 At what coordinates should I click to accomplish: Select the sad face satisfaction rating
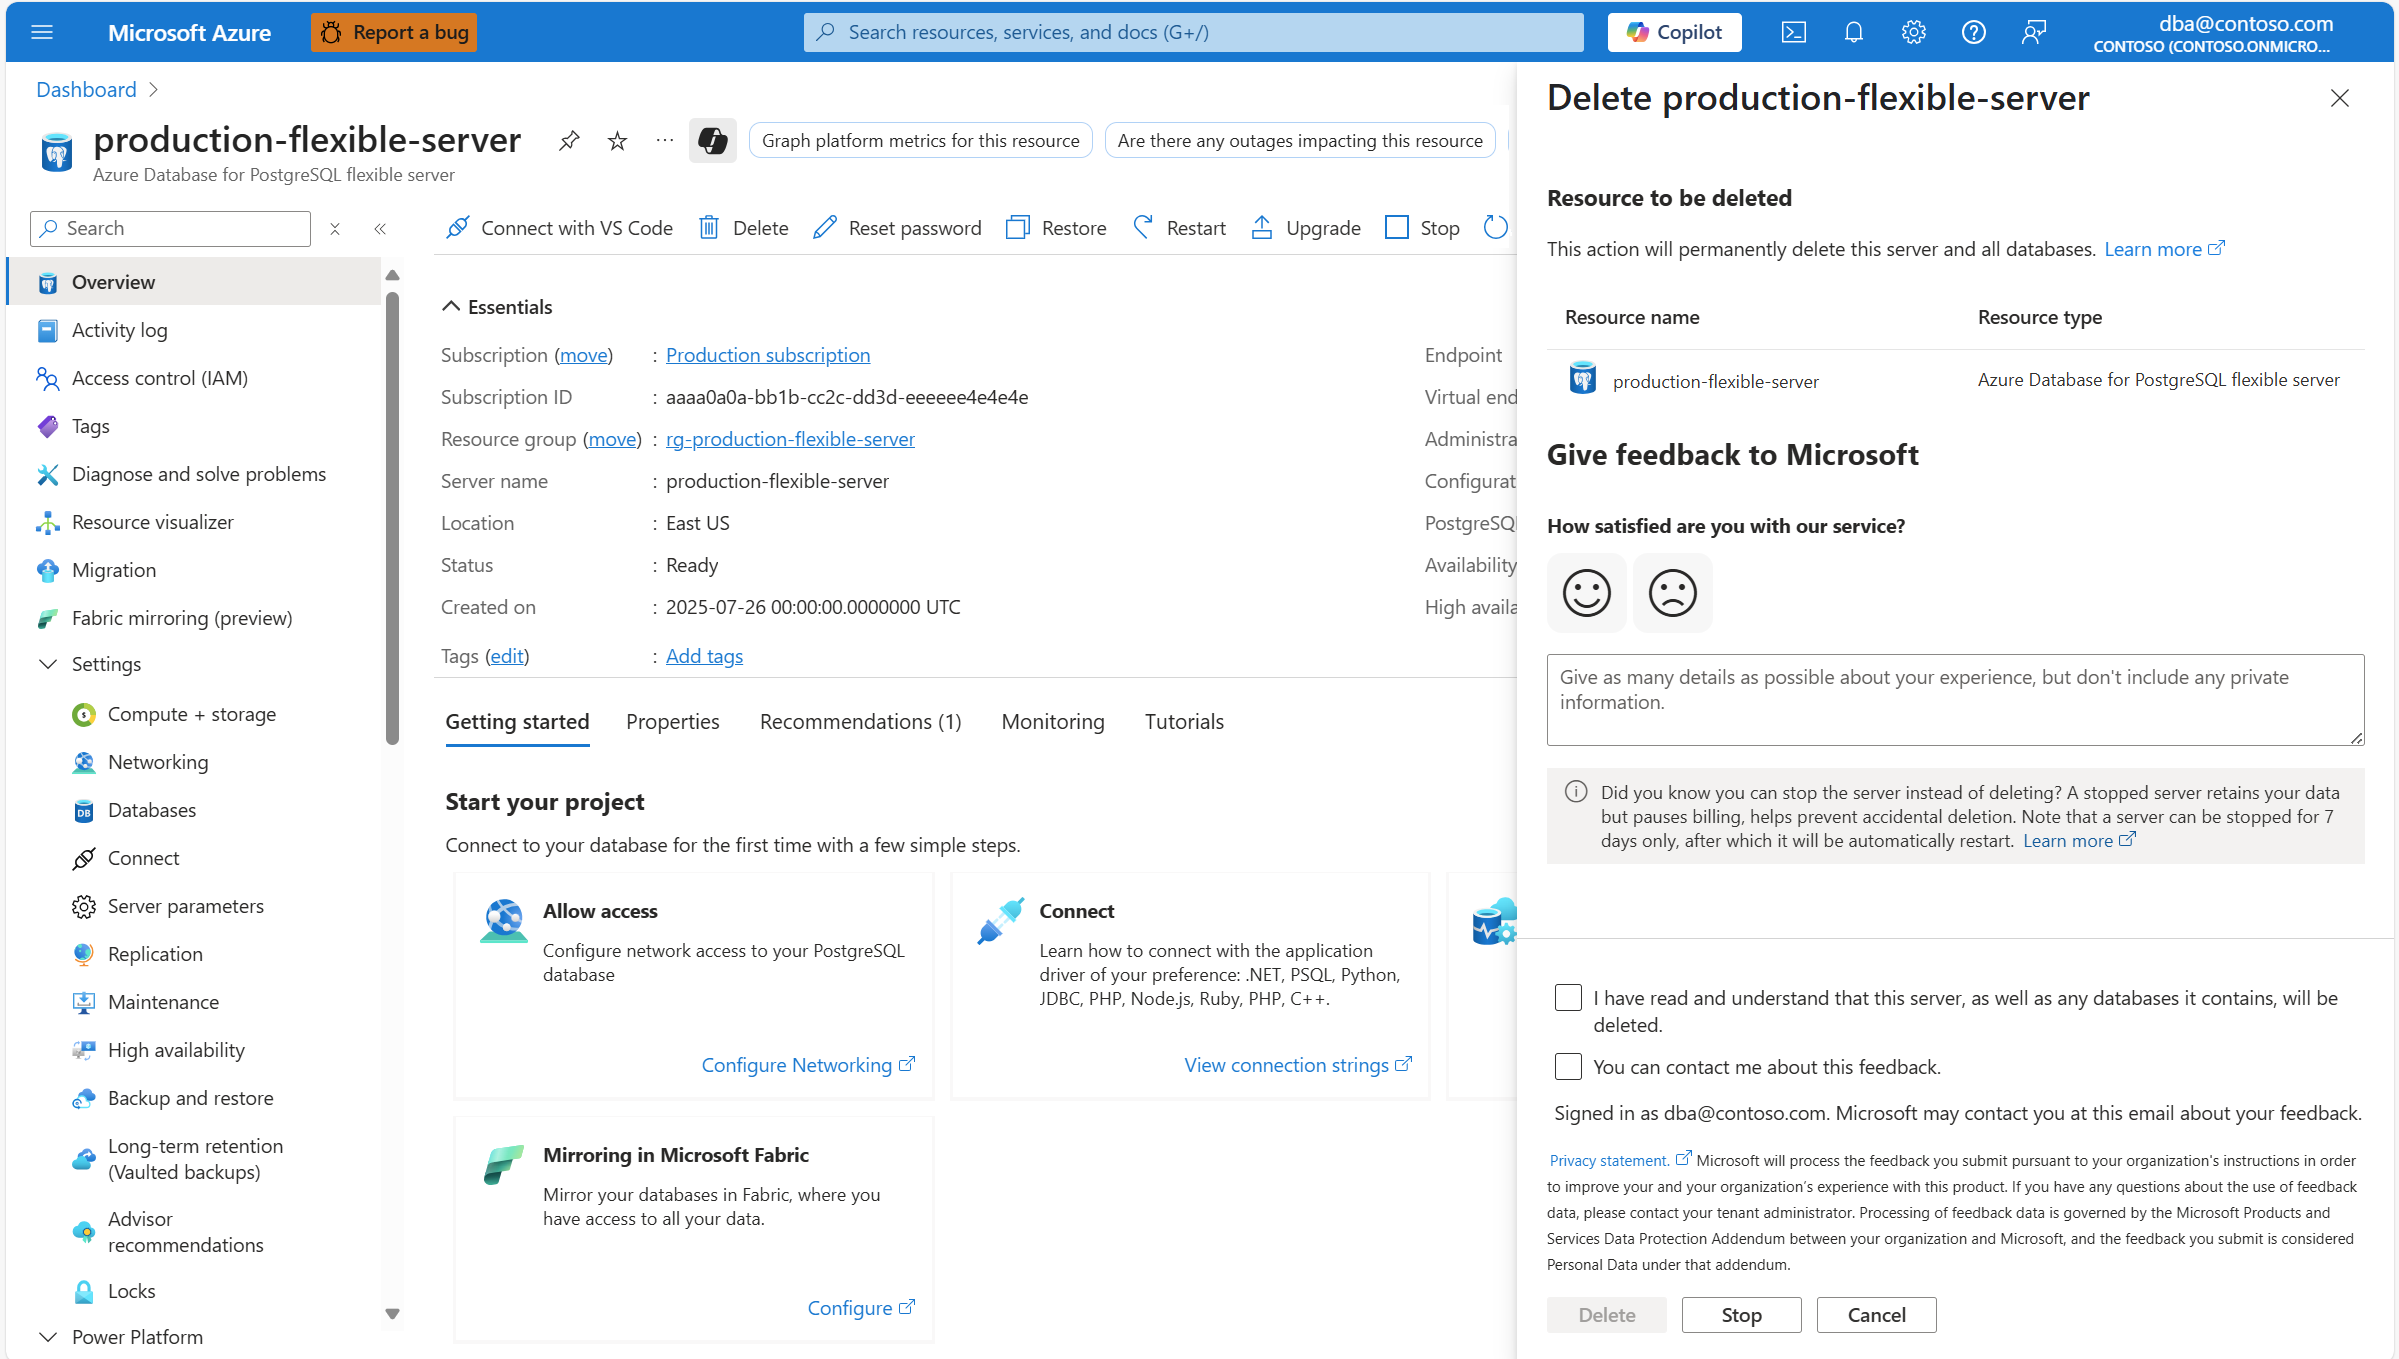click(x=1672, y=593)
